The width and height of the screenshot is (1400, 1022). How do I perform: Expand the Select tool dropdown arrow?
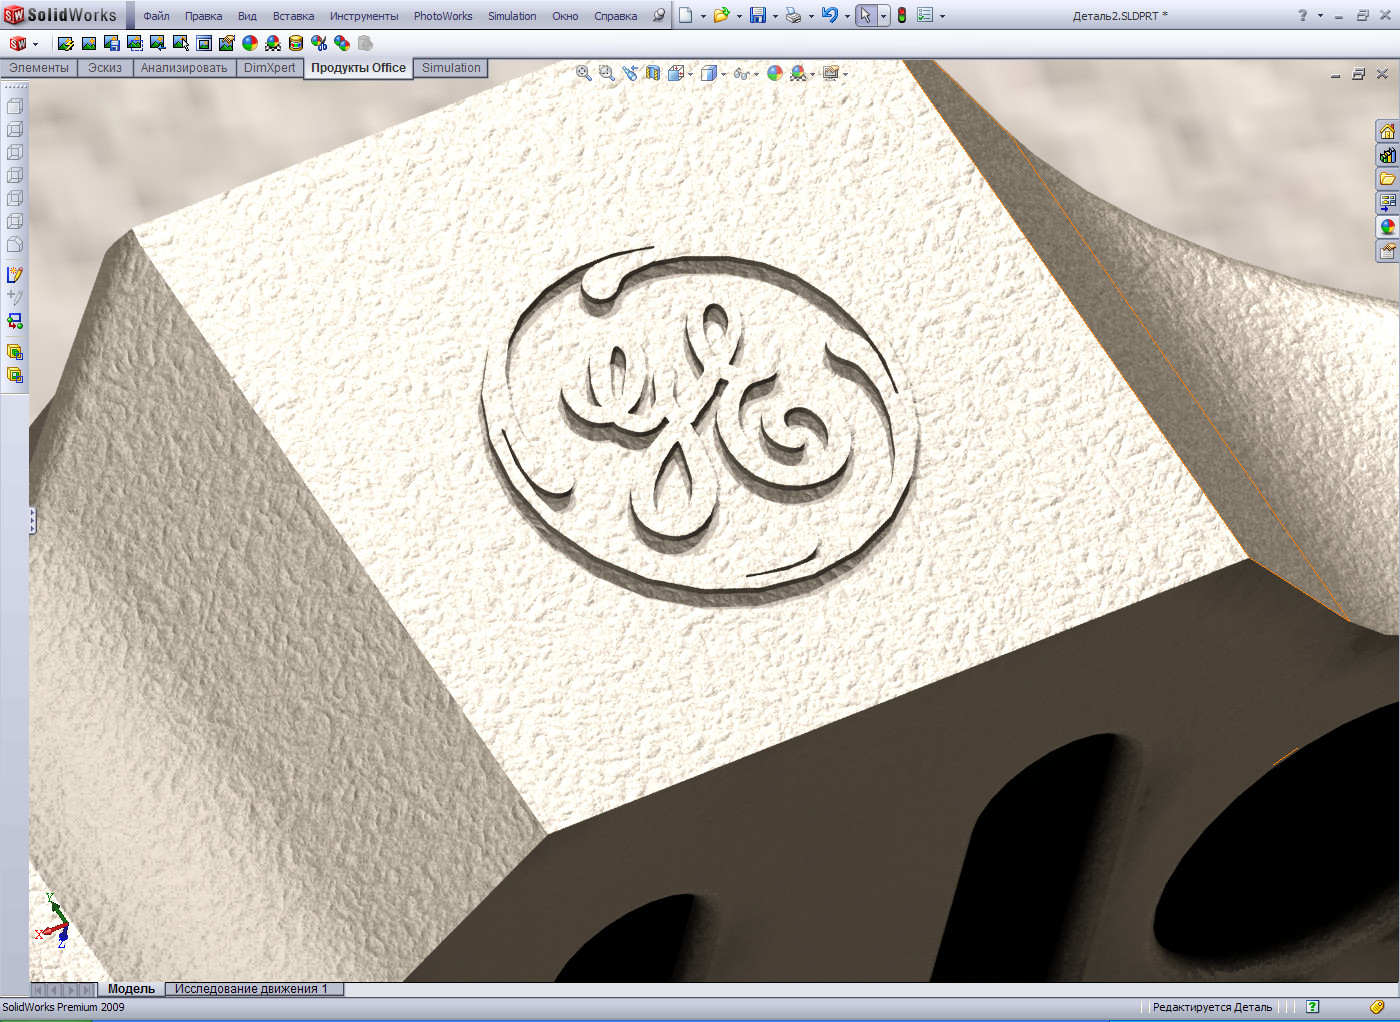(x=883, y=16)
